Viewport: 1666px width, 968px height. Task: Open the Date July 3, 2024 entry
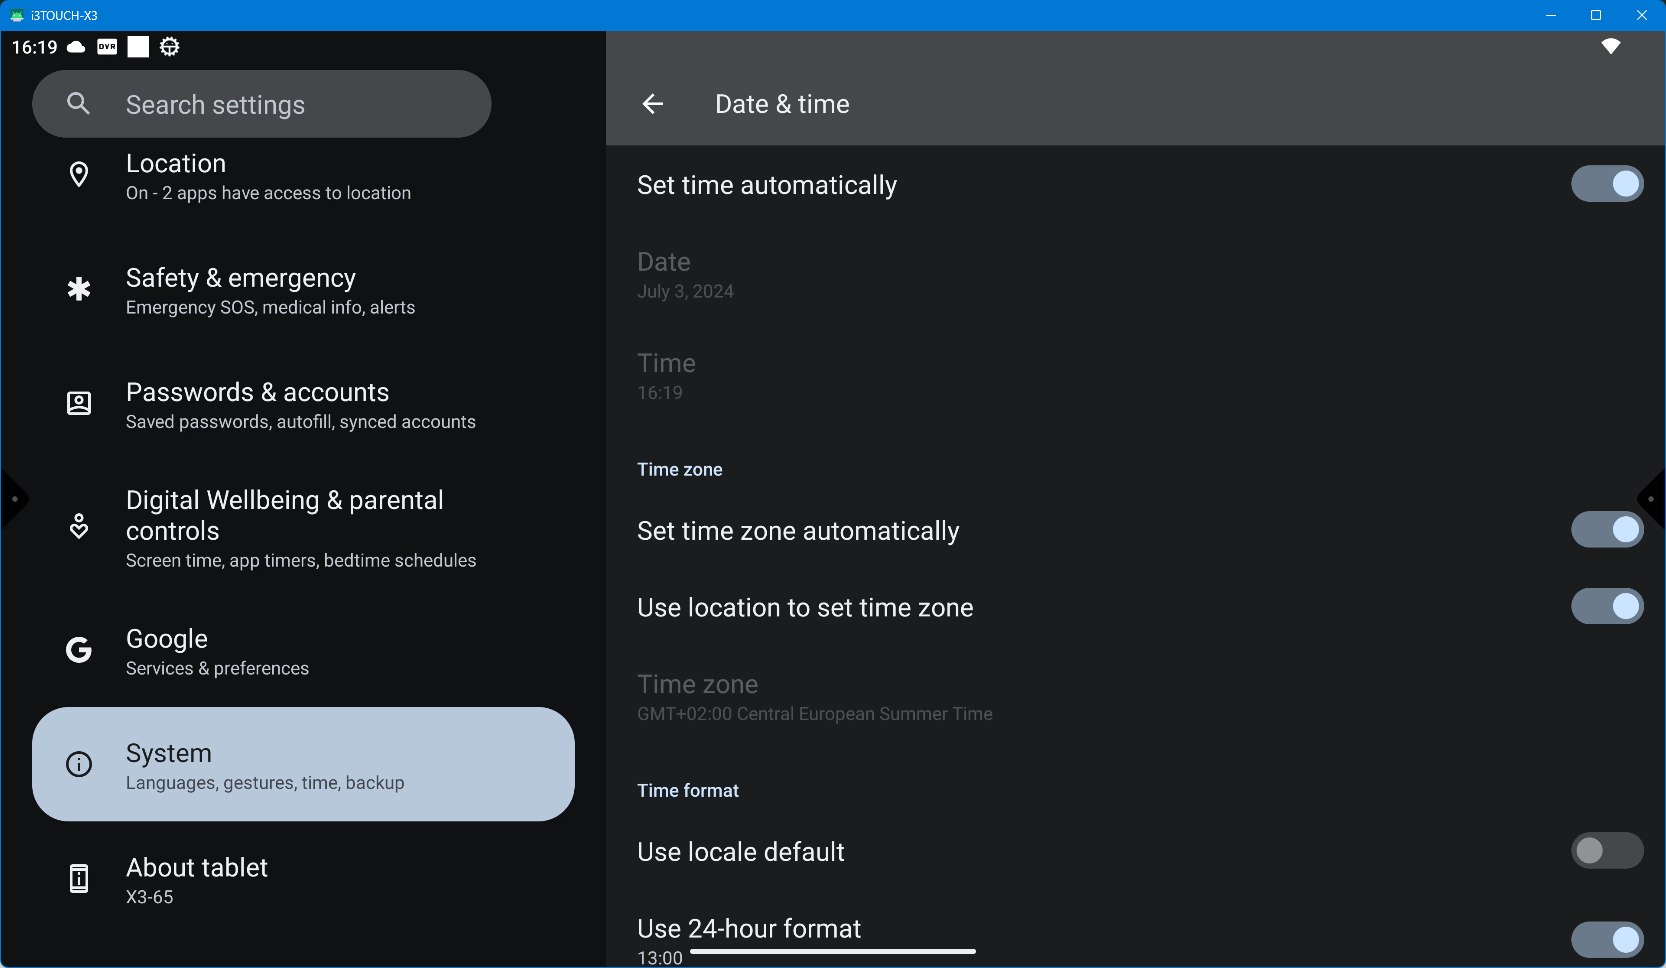(686, 275)
